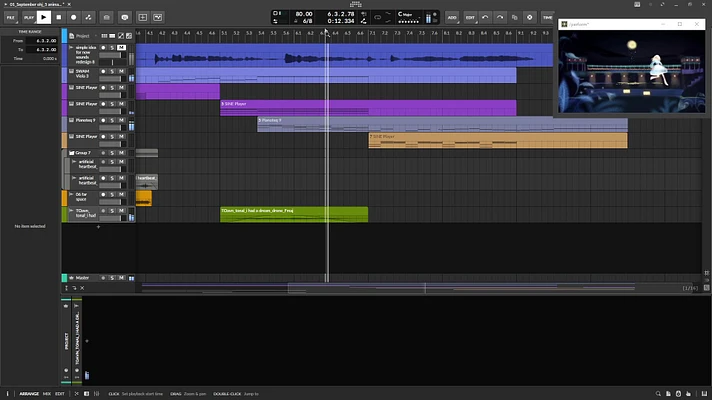
Task: Open the PLAY menu
Action: 29,17
